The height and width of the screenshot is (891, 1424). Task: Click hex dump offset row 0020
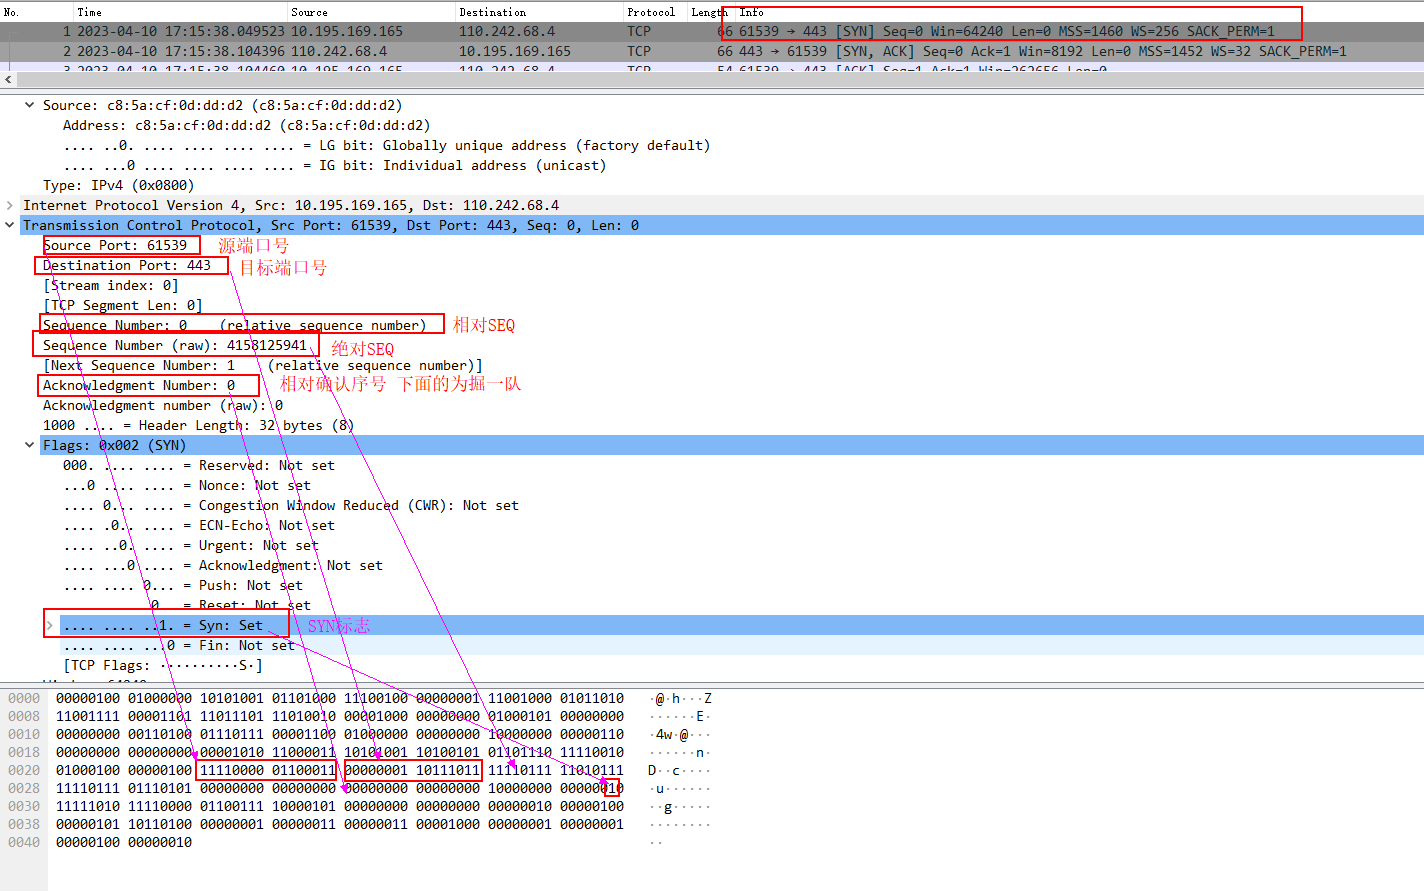tap(24, 770)
